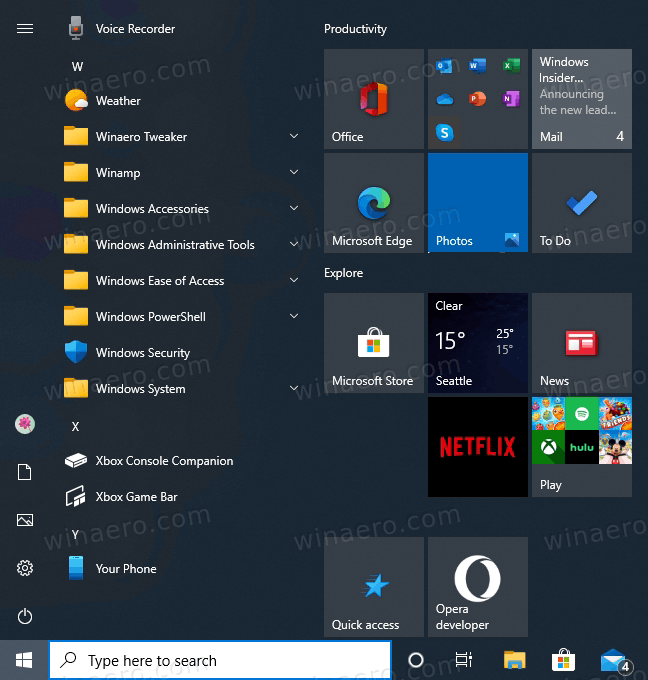
Task: Open Windows Security shield entry
Action: point(182,353)
